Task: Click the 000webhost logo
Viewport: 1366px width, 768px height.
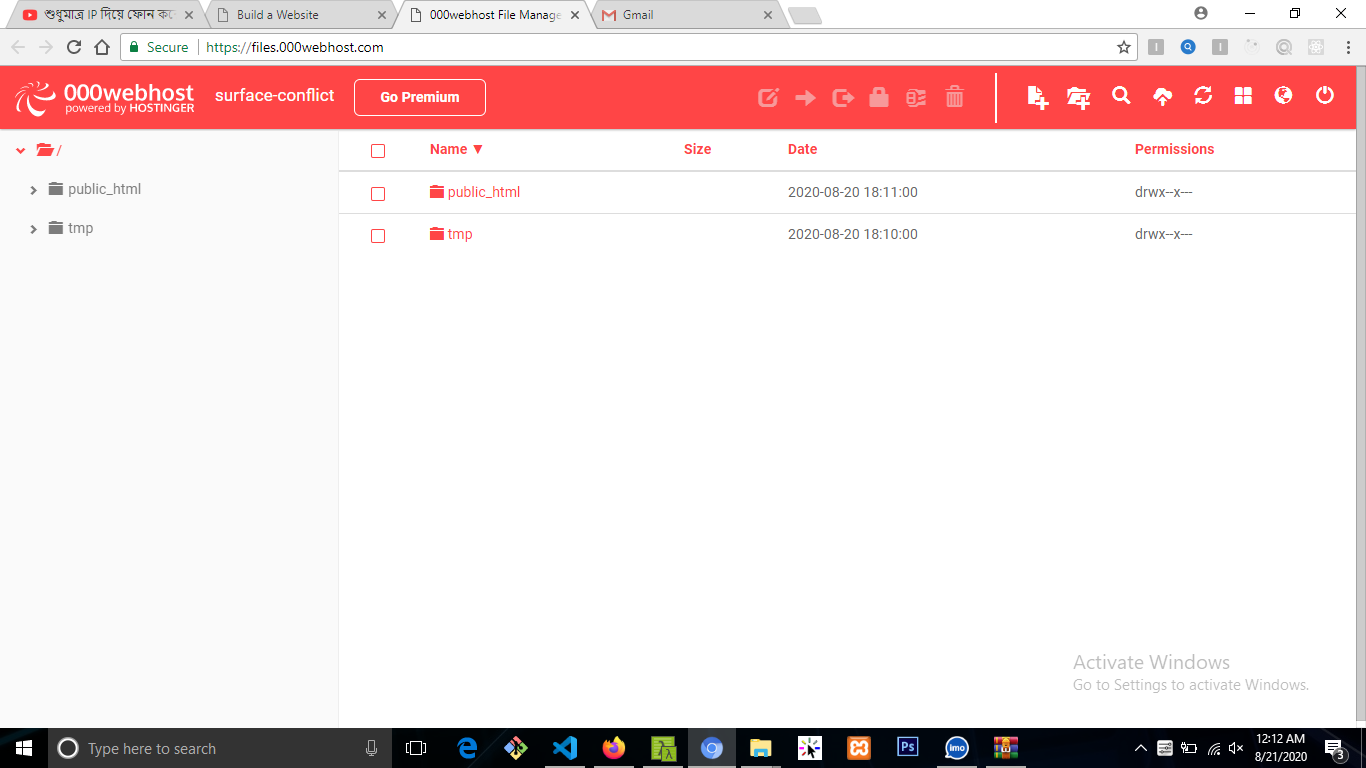Action: point(105,97)
